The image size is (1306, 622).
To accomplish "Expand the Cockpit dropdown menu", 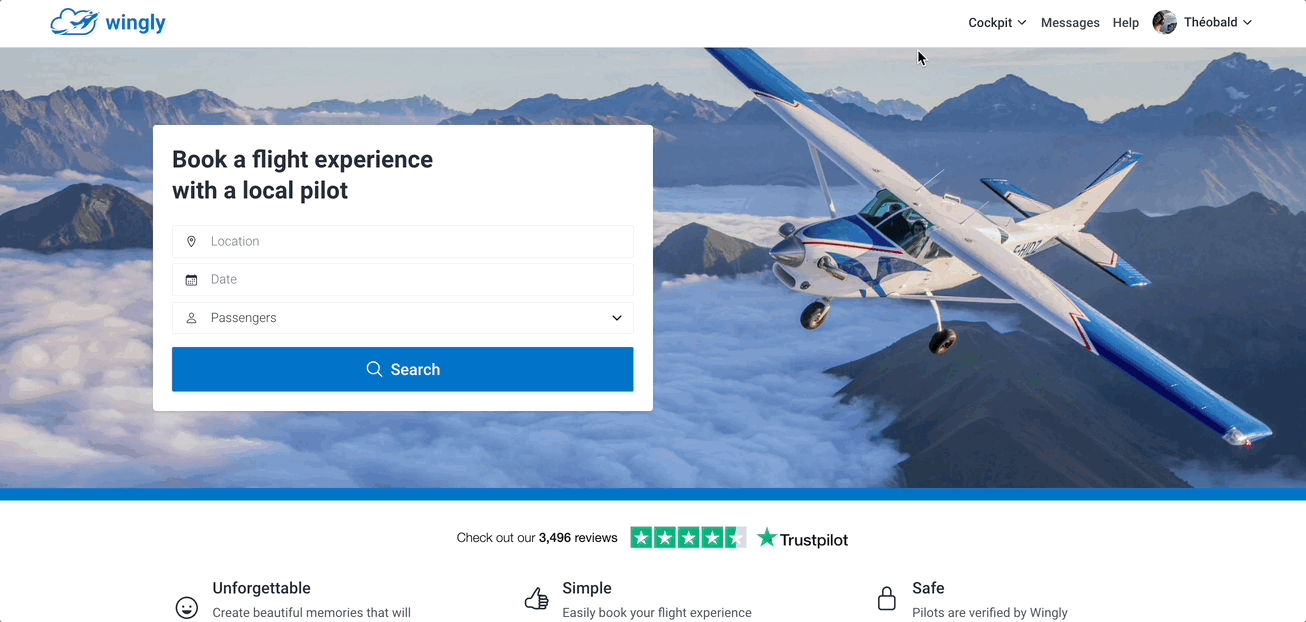I will (x=997, y=22).
